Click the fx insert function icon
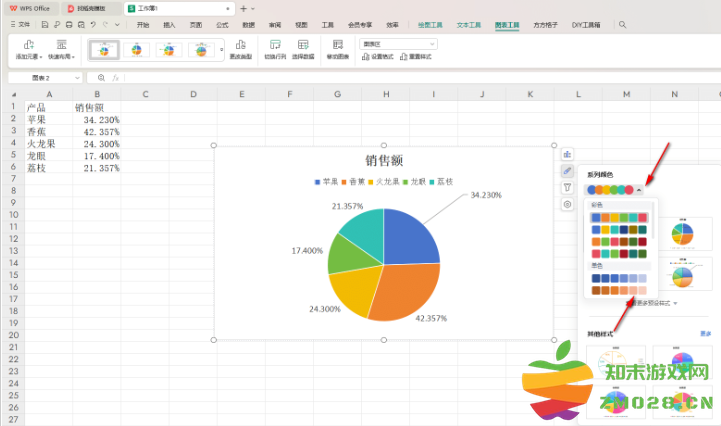Image resolution: width=721 pixels, height=426 pixels. (116, 78)
